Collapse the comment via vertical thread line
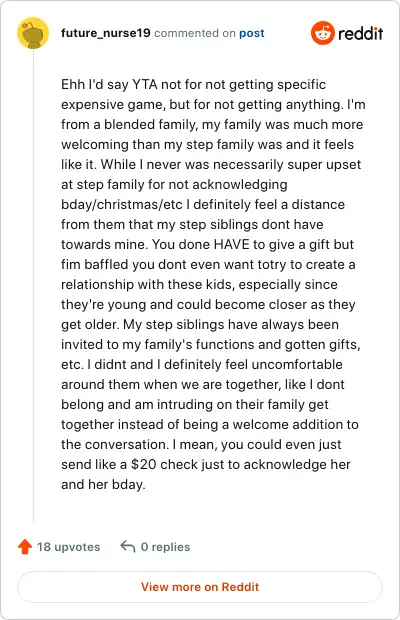400x620 pixels. [33, 286]
